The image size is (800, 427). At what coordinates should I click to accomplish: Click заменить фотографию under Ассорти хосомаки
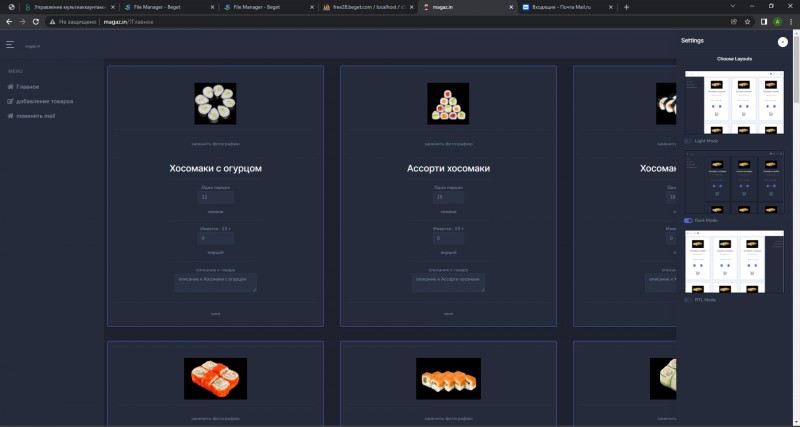pyautogui.click(x=448, y=144)
